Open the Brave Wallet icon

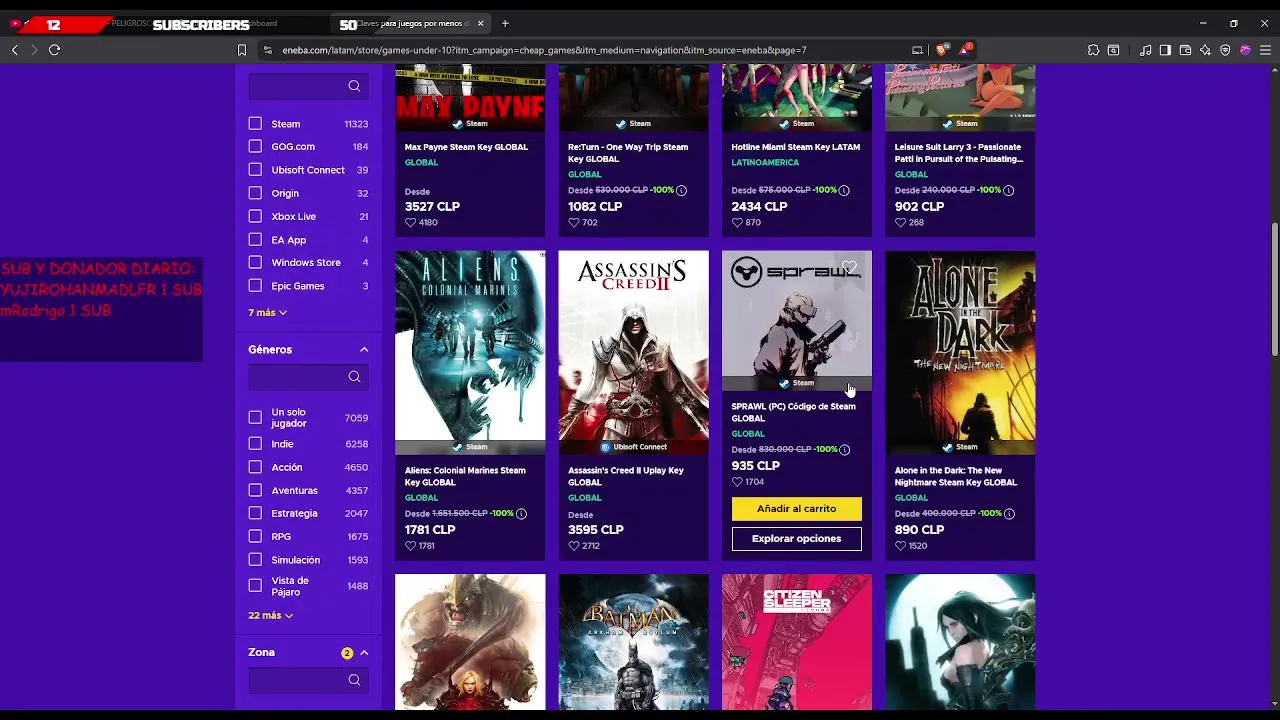(1185, 50)
